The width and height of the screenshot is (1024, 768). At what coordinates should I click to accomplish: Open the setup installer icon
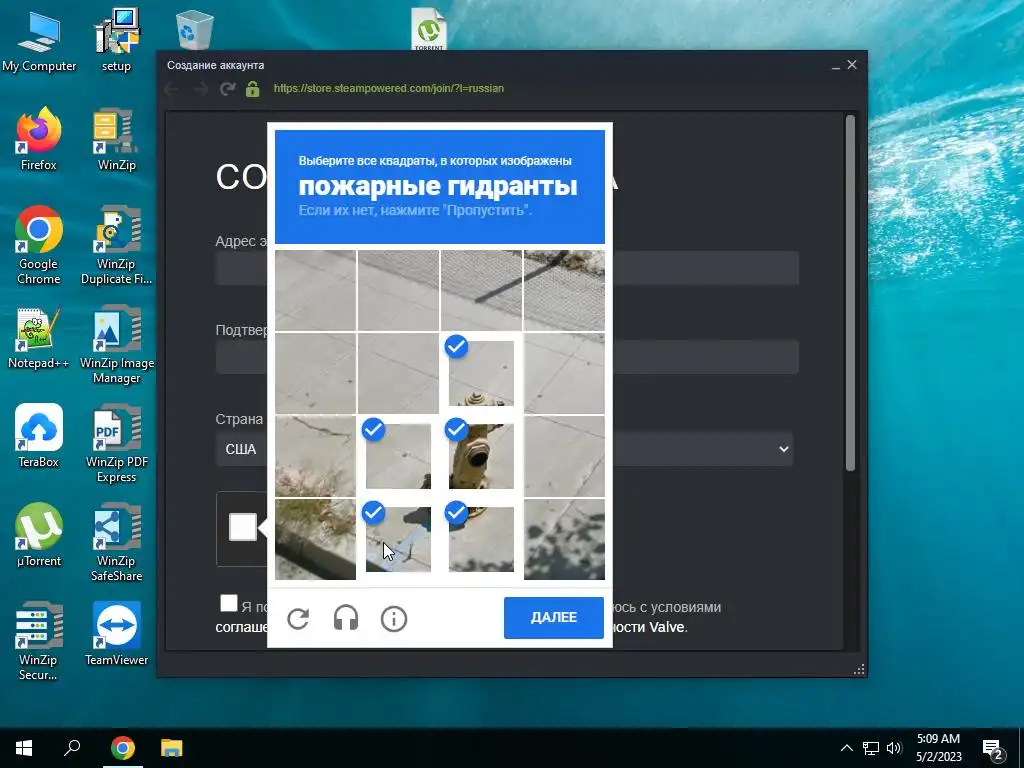(x=116, y=40)
